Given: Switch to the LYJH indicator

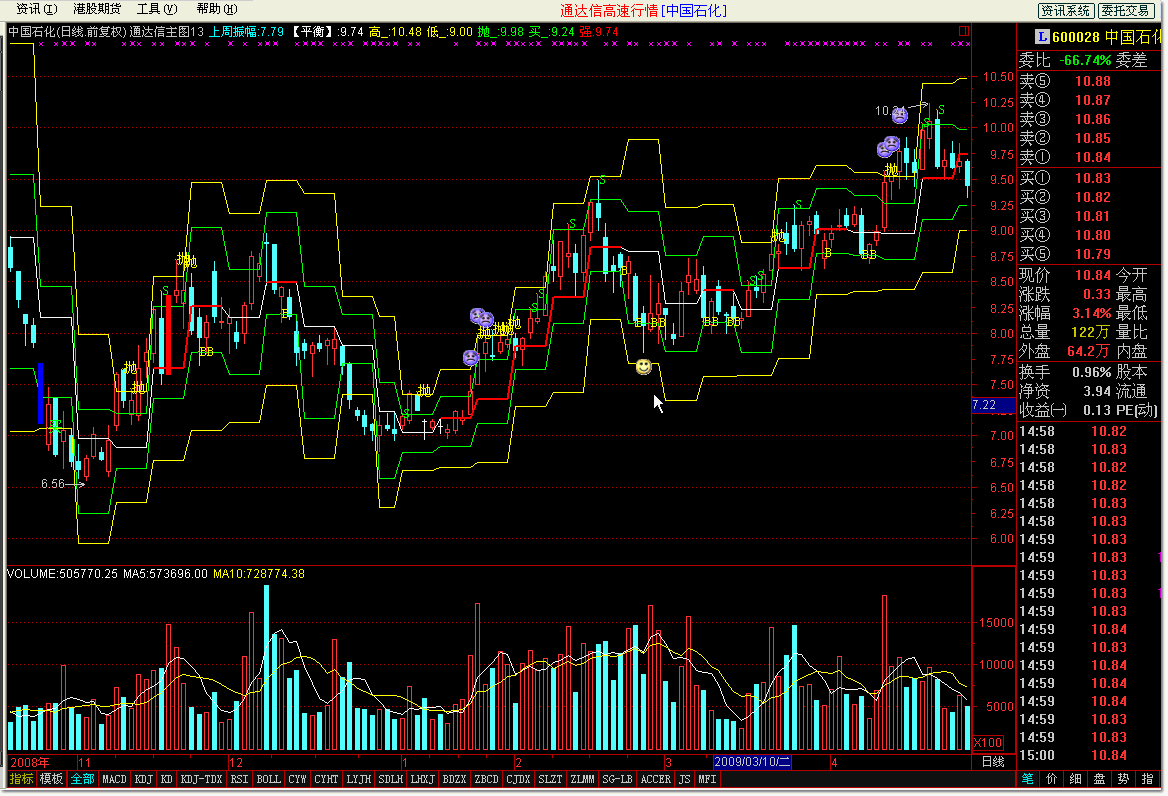Looking at the screenshot, I should [358, 779].
